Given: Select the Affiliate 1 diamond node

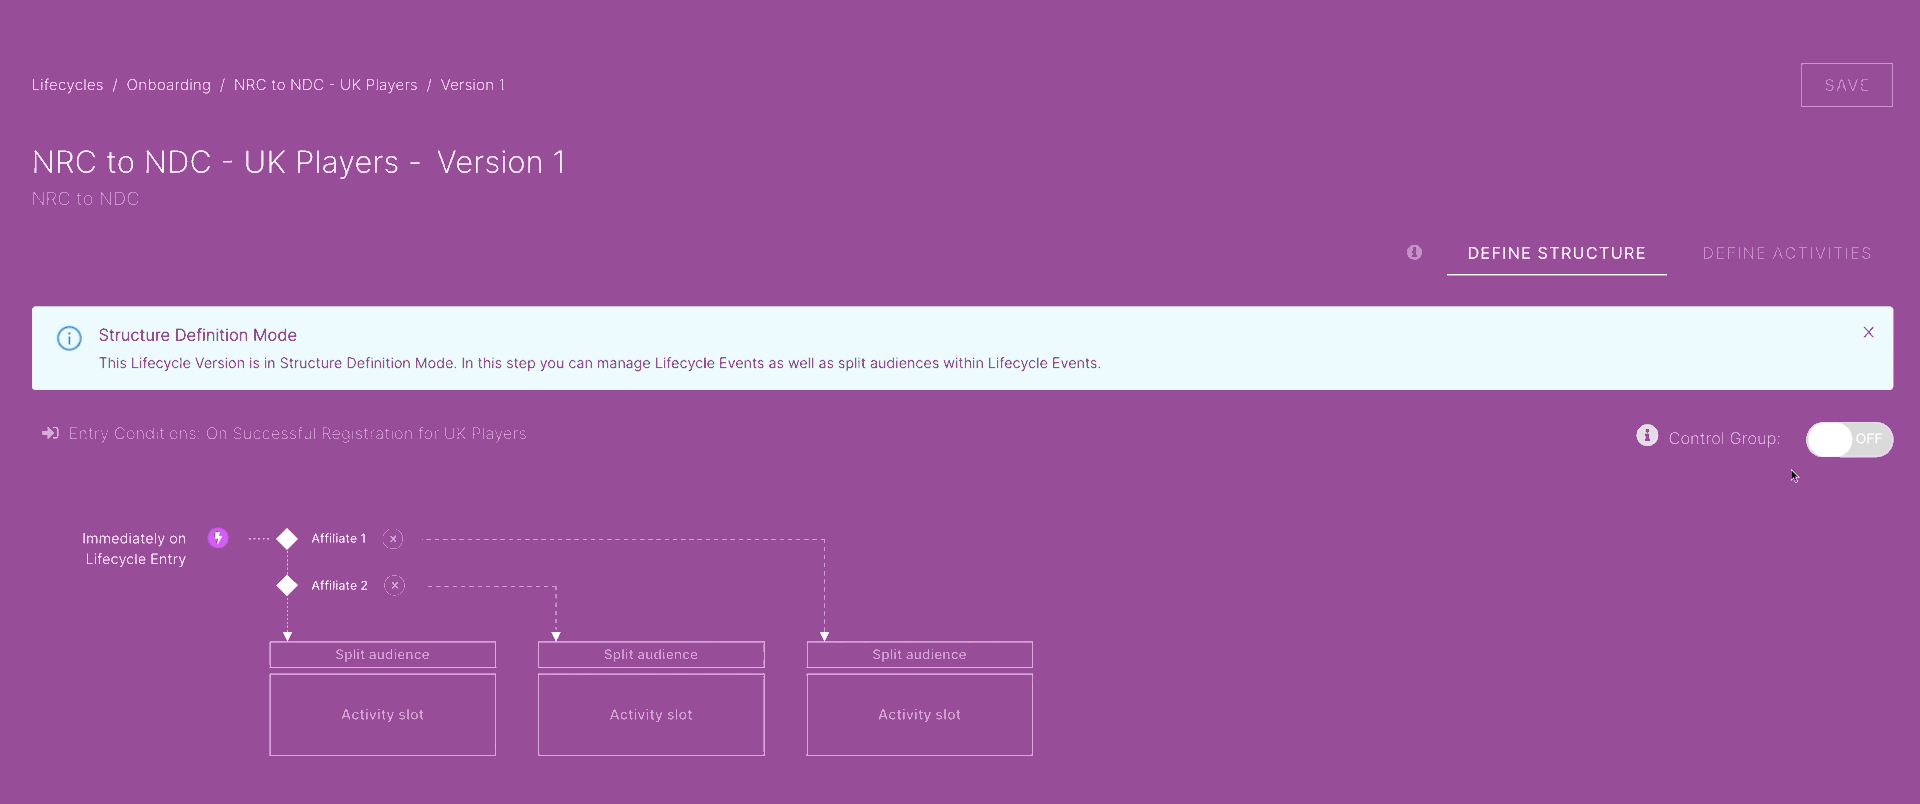Looking at the screenshot, I should (287, 539).
